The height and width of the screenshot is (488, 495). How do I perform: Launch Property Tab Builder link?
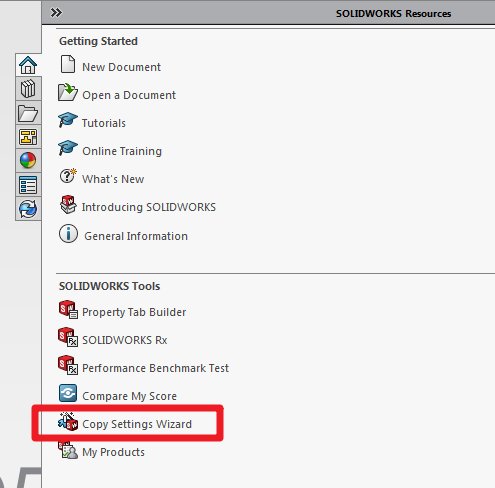(134, 312)
